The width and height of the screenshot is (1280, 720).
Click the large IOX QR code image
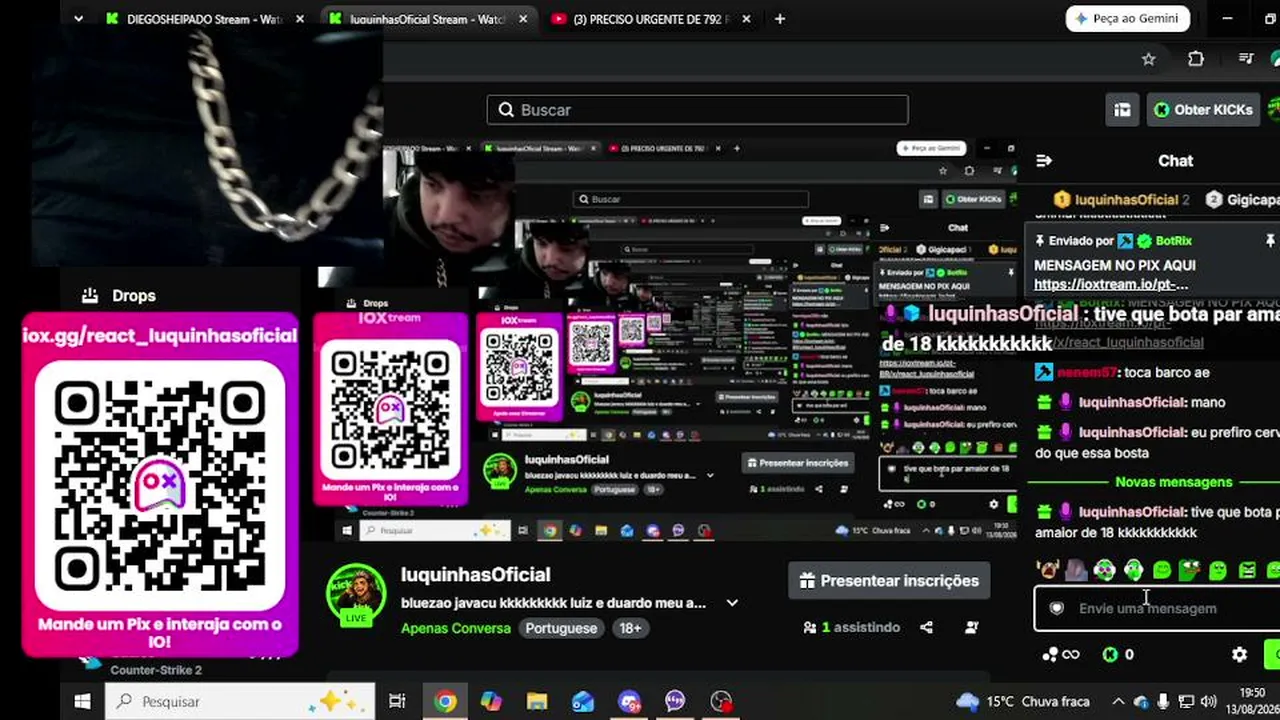[x=160, y=485]
